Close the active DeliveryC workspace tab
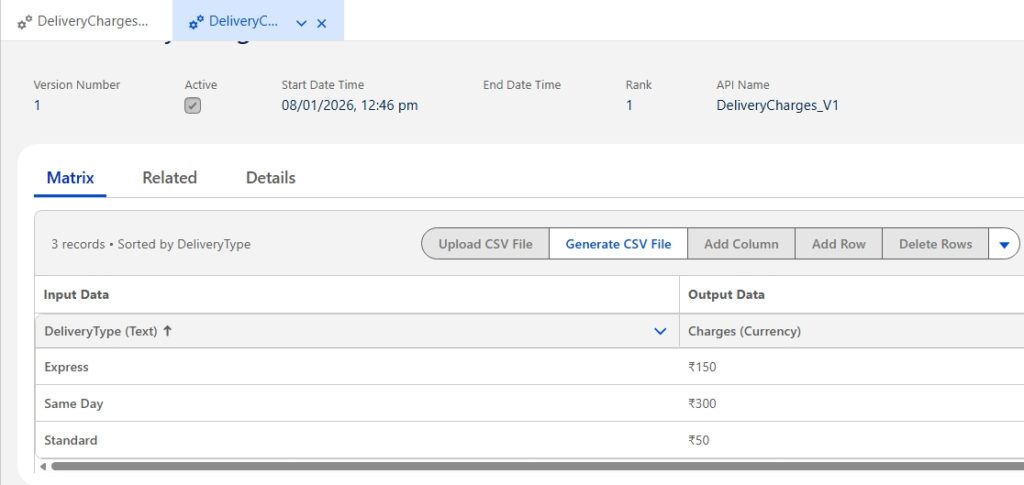Screen dimensions: 1024x485 (x=322, y=23)
